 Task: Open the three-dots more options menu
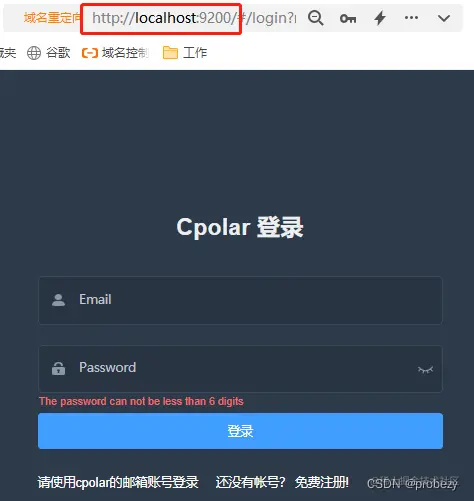[411, 18]
